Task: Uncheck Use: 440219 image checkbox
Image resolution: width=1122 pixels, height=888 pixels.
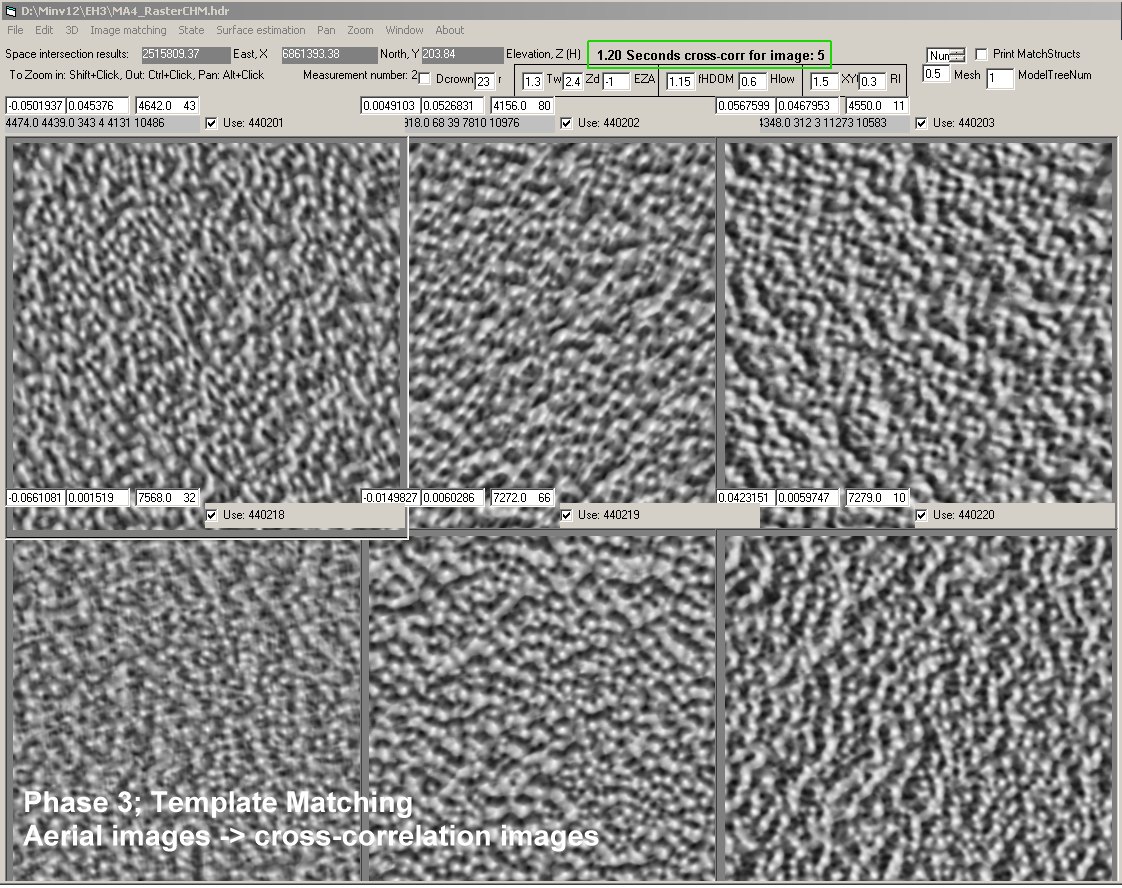Action: coord(567,515)
